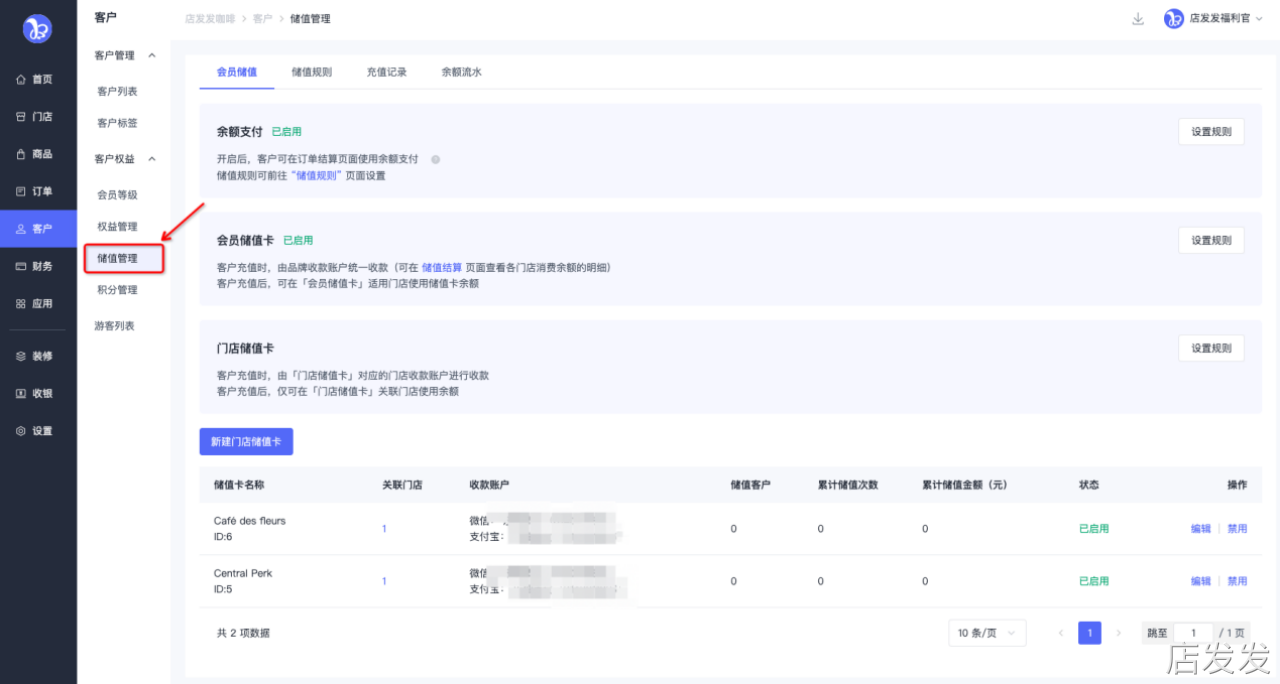The image size is (1280, 684).
Task: Open the 收银 cashier icon
Action: (21, 394)
